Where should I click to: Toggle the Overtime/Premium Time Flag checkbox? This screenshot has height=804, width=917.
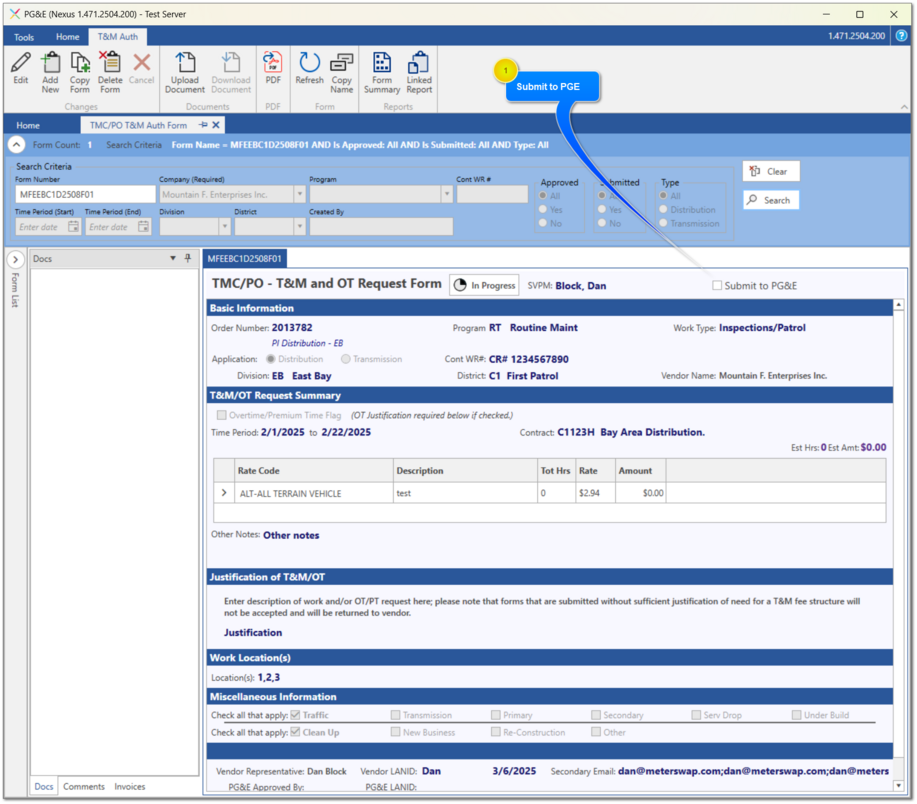pos(221,415)
